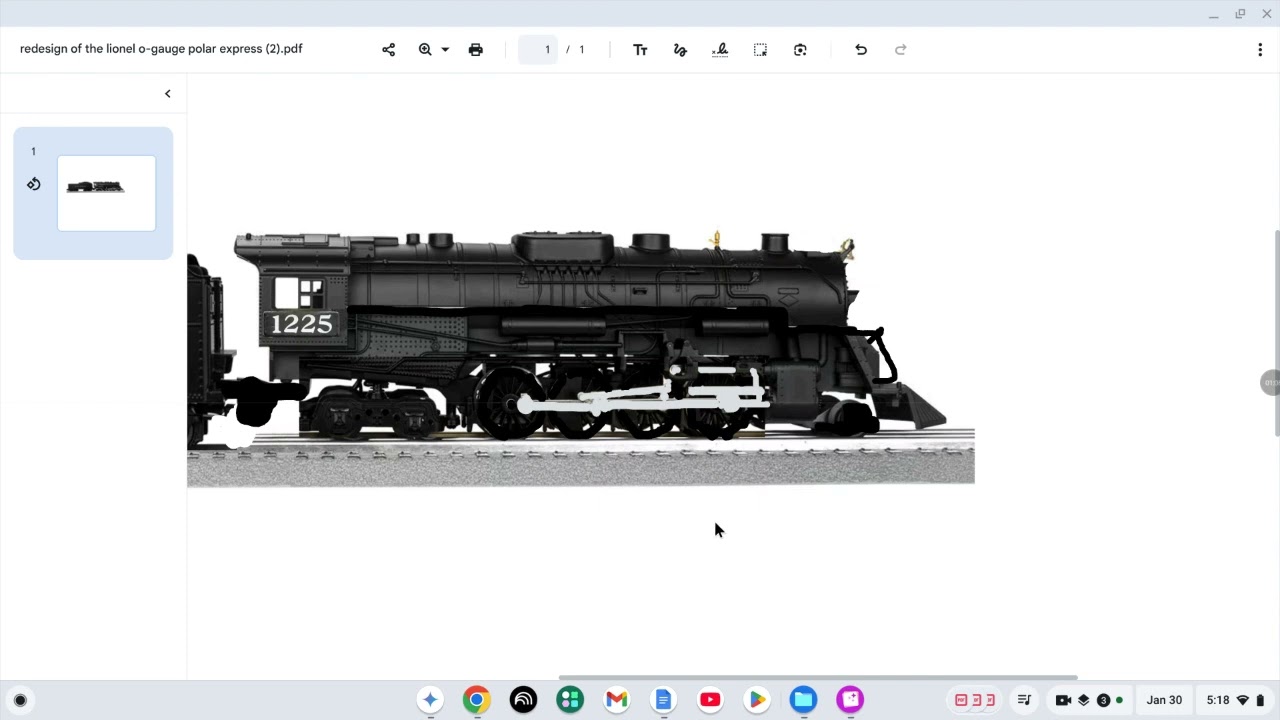Image resolution: width=1280 pixels, height=720 pixels.
Task: Open Google Docs from the shelf
Action: pyautogui.click(x=663, y=700)
